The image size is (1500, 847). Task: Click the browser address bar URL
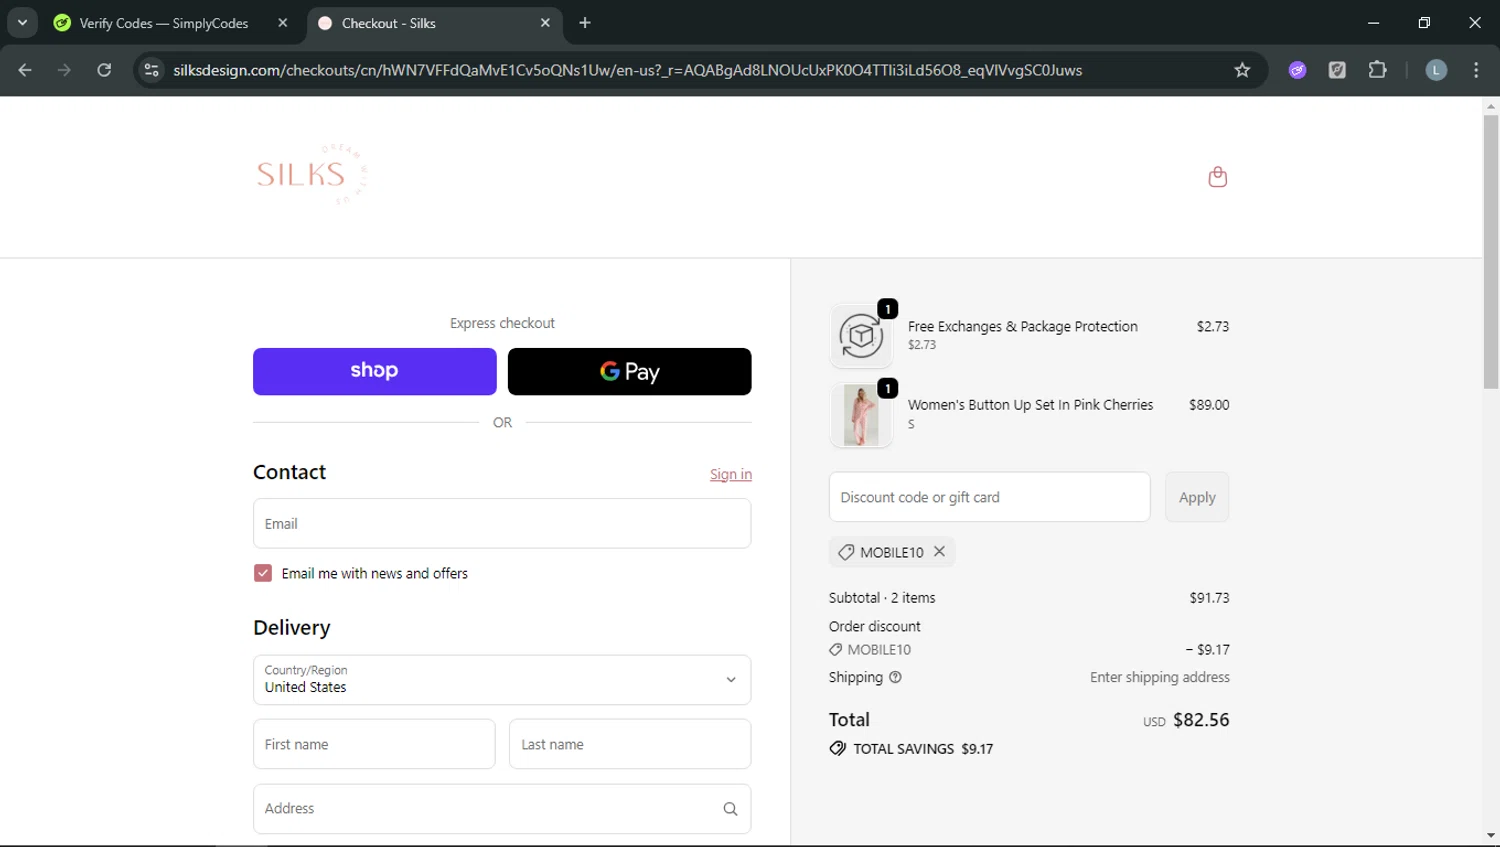click(628, 70)
